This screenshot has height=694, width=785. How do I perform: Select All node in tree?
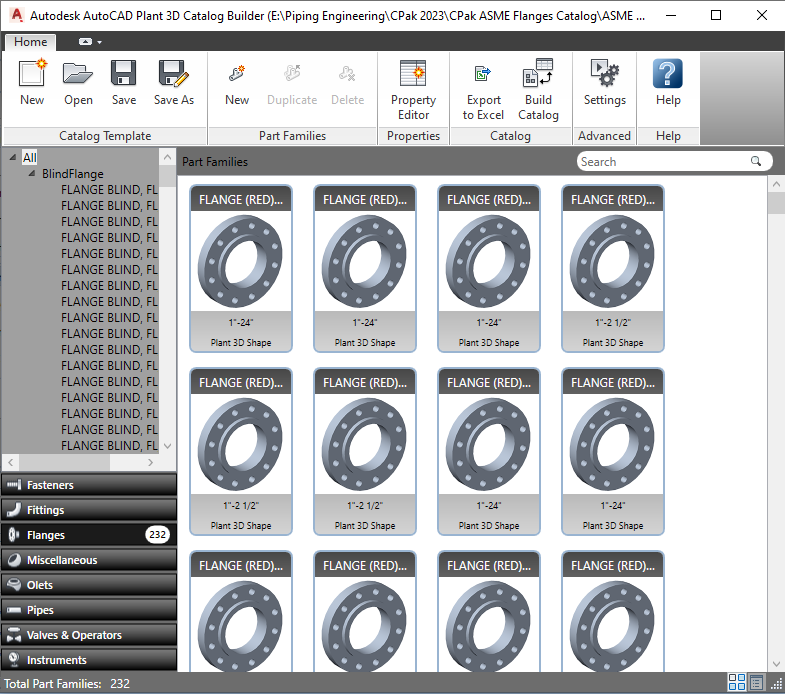[30, 158]
